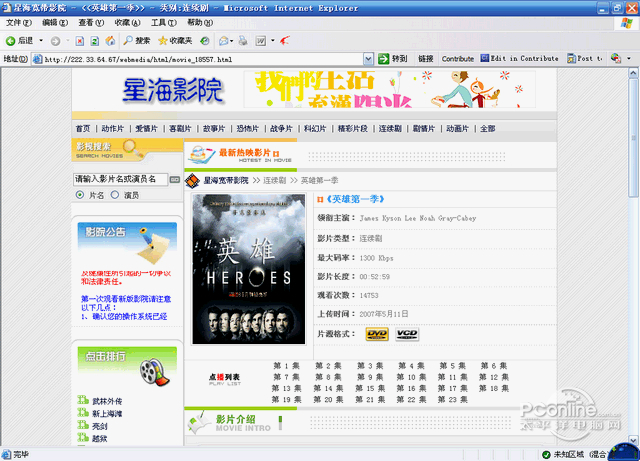Go to 首页 in site navigation

click(83, 129)
